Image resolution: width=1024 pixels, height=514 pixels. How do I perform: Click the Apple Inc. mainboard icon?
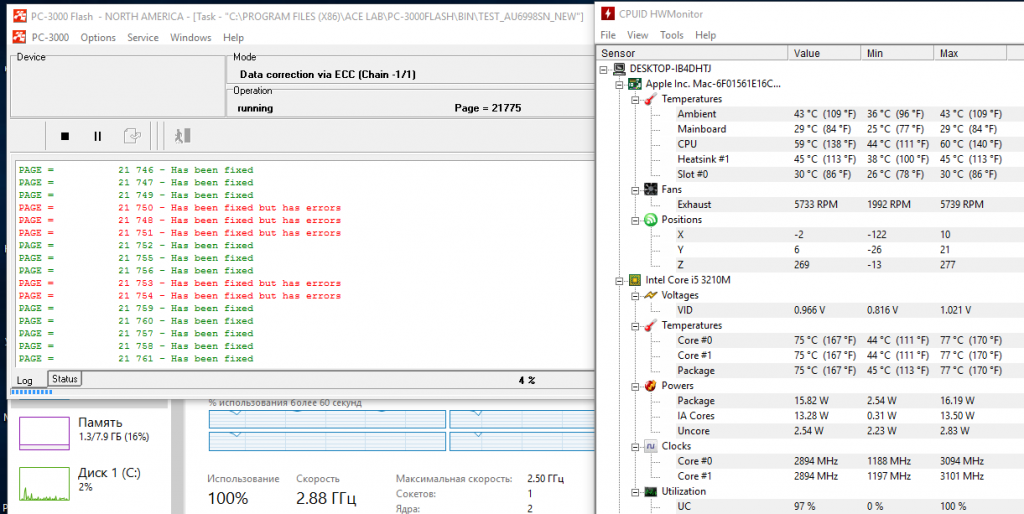634,84
